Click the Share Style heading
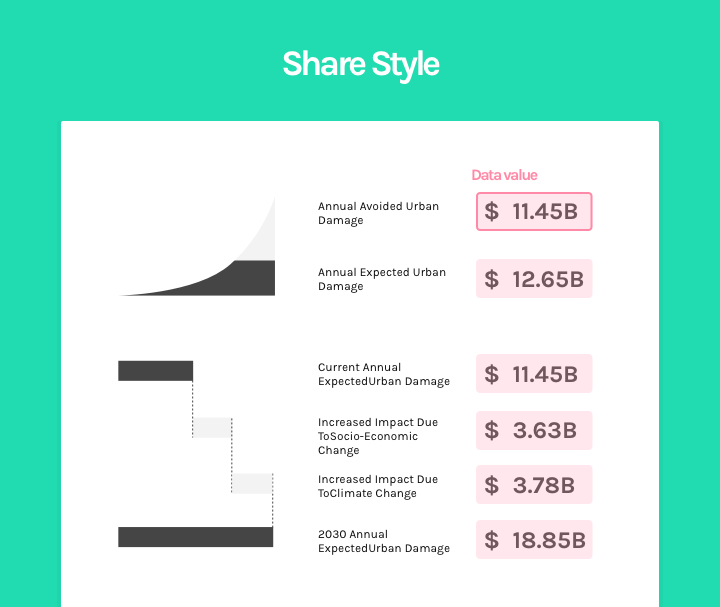 pos(361,64)
